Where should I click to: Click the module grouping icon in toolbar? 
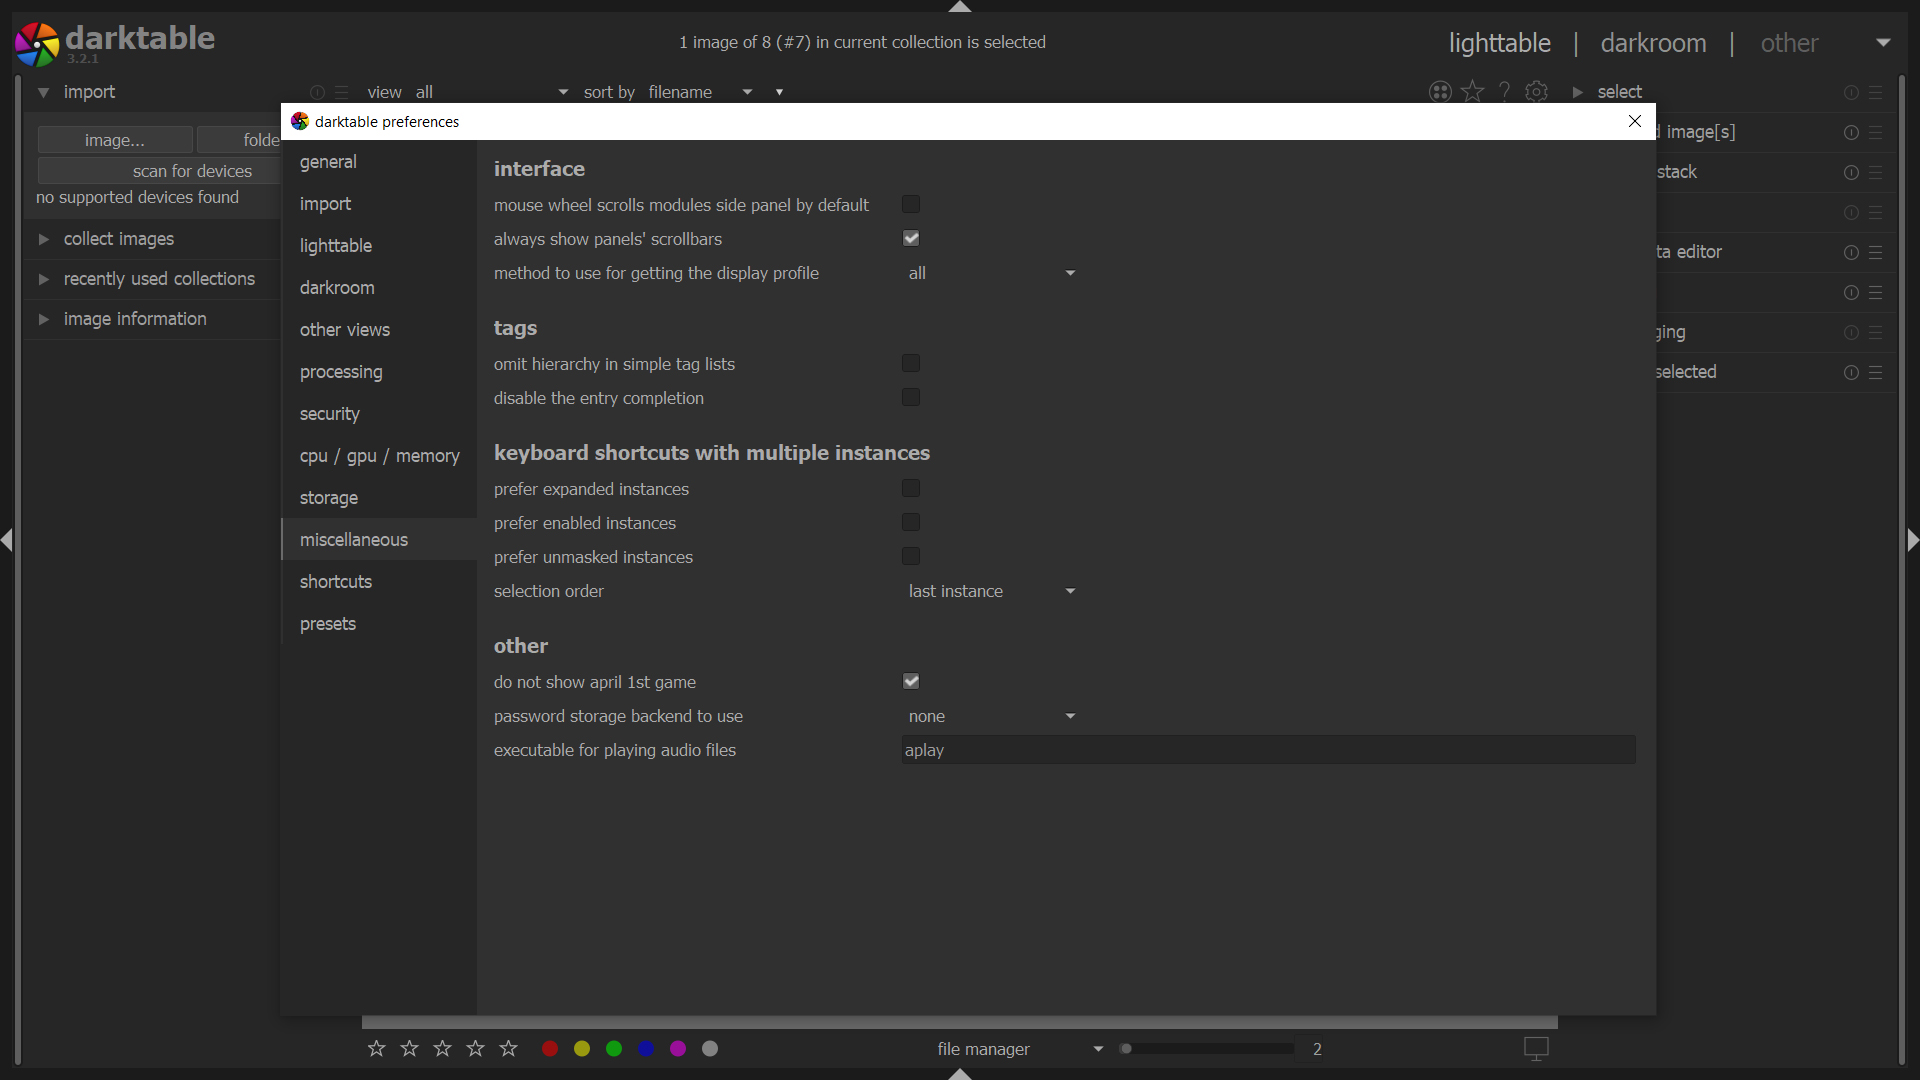click(1440, 91)
